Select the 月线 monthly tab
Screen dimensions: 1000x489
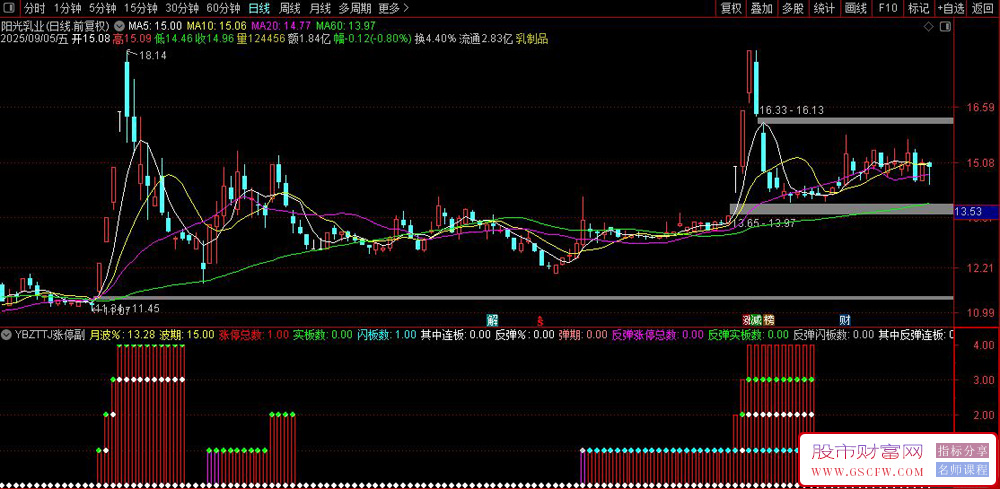coord(320,8)
